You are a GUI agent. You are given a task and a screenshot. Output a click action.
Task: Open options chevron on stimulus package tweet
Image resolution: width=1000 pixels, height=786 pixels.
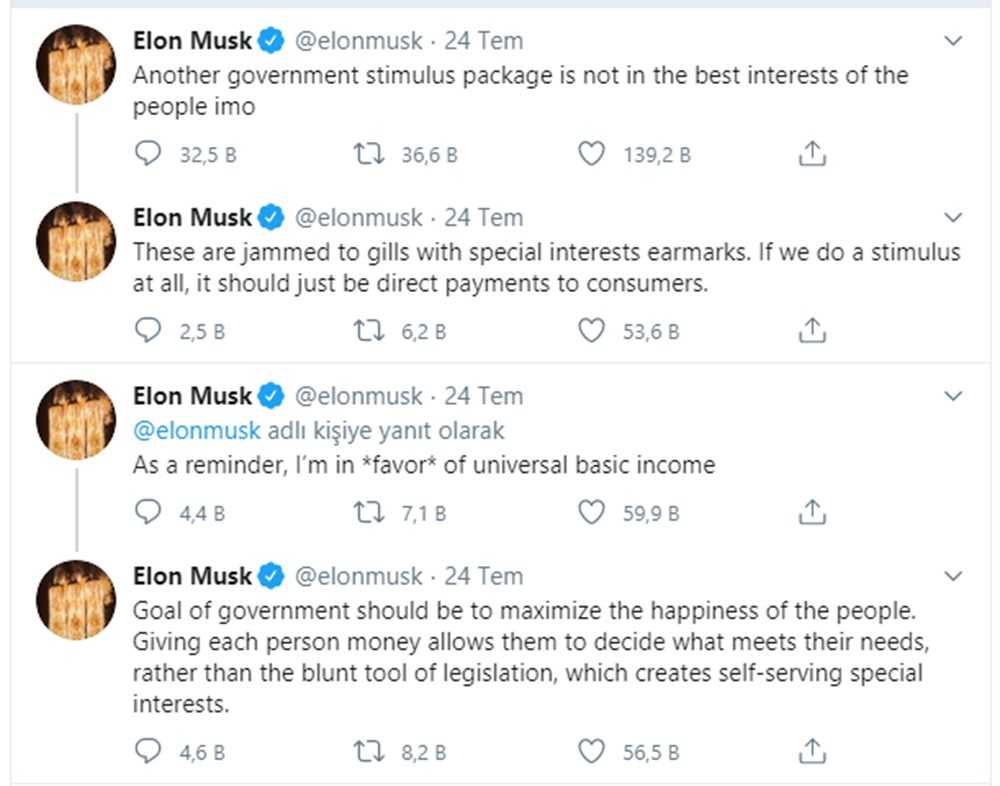tap(953, 41)
